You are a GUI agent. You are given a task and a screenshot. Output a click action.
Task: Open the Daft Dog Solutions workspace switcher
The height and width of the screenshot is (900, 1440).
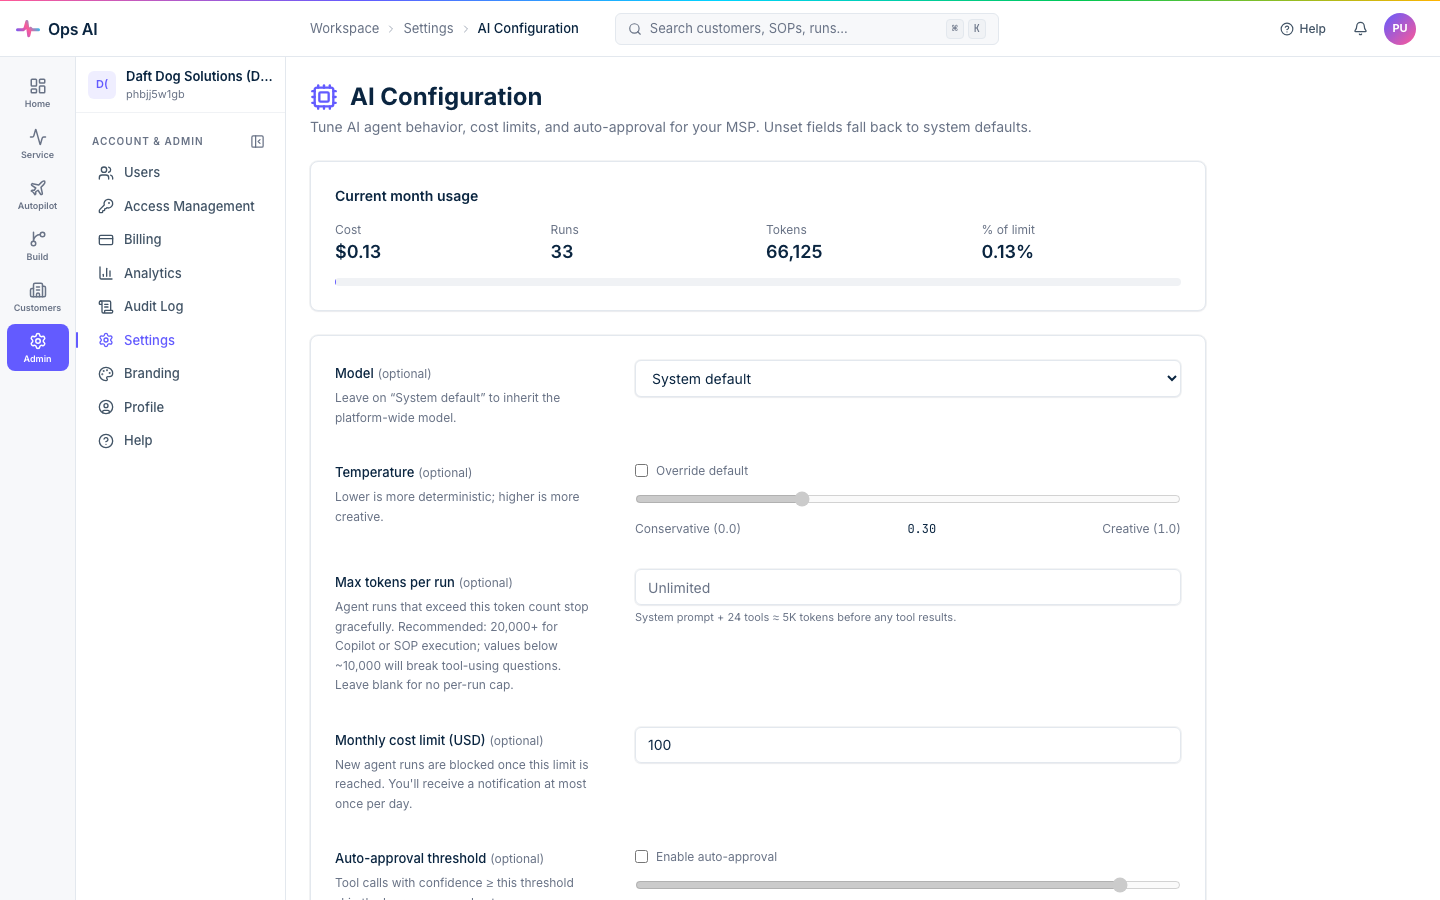tap(181, 85)
